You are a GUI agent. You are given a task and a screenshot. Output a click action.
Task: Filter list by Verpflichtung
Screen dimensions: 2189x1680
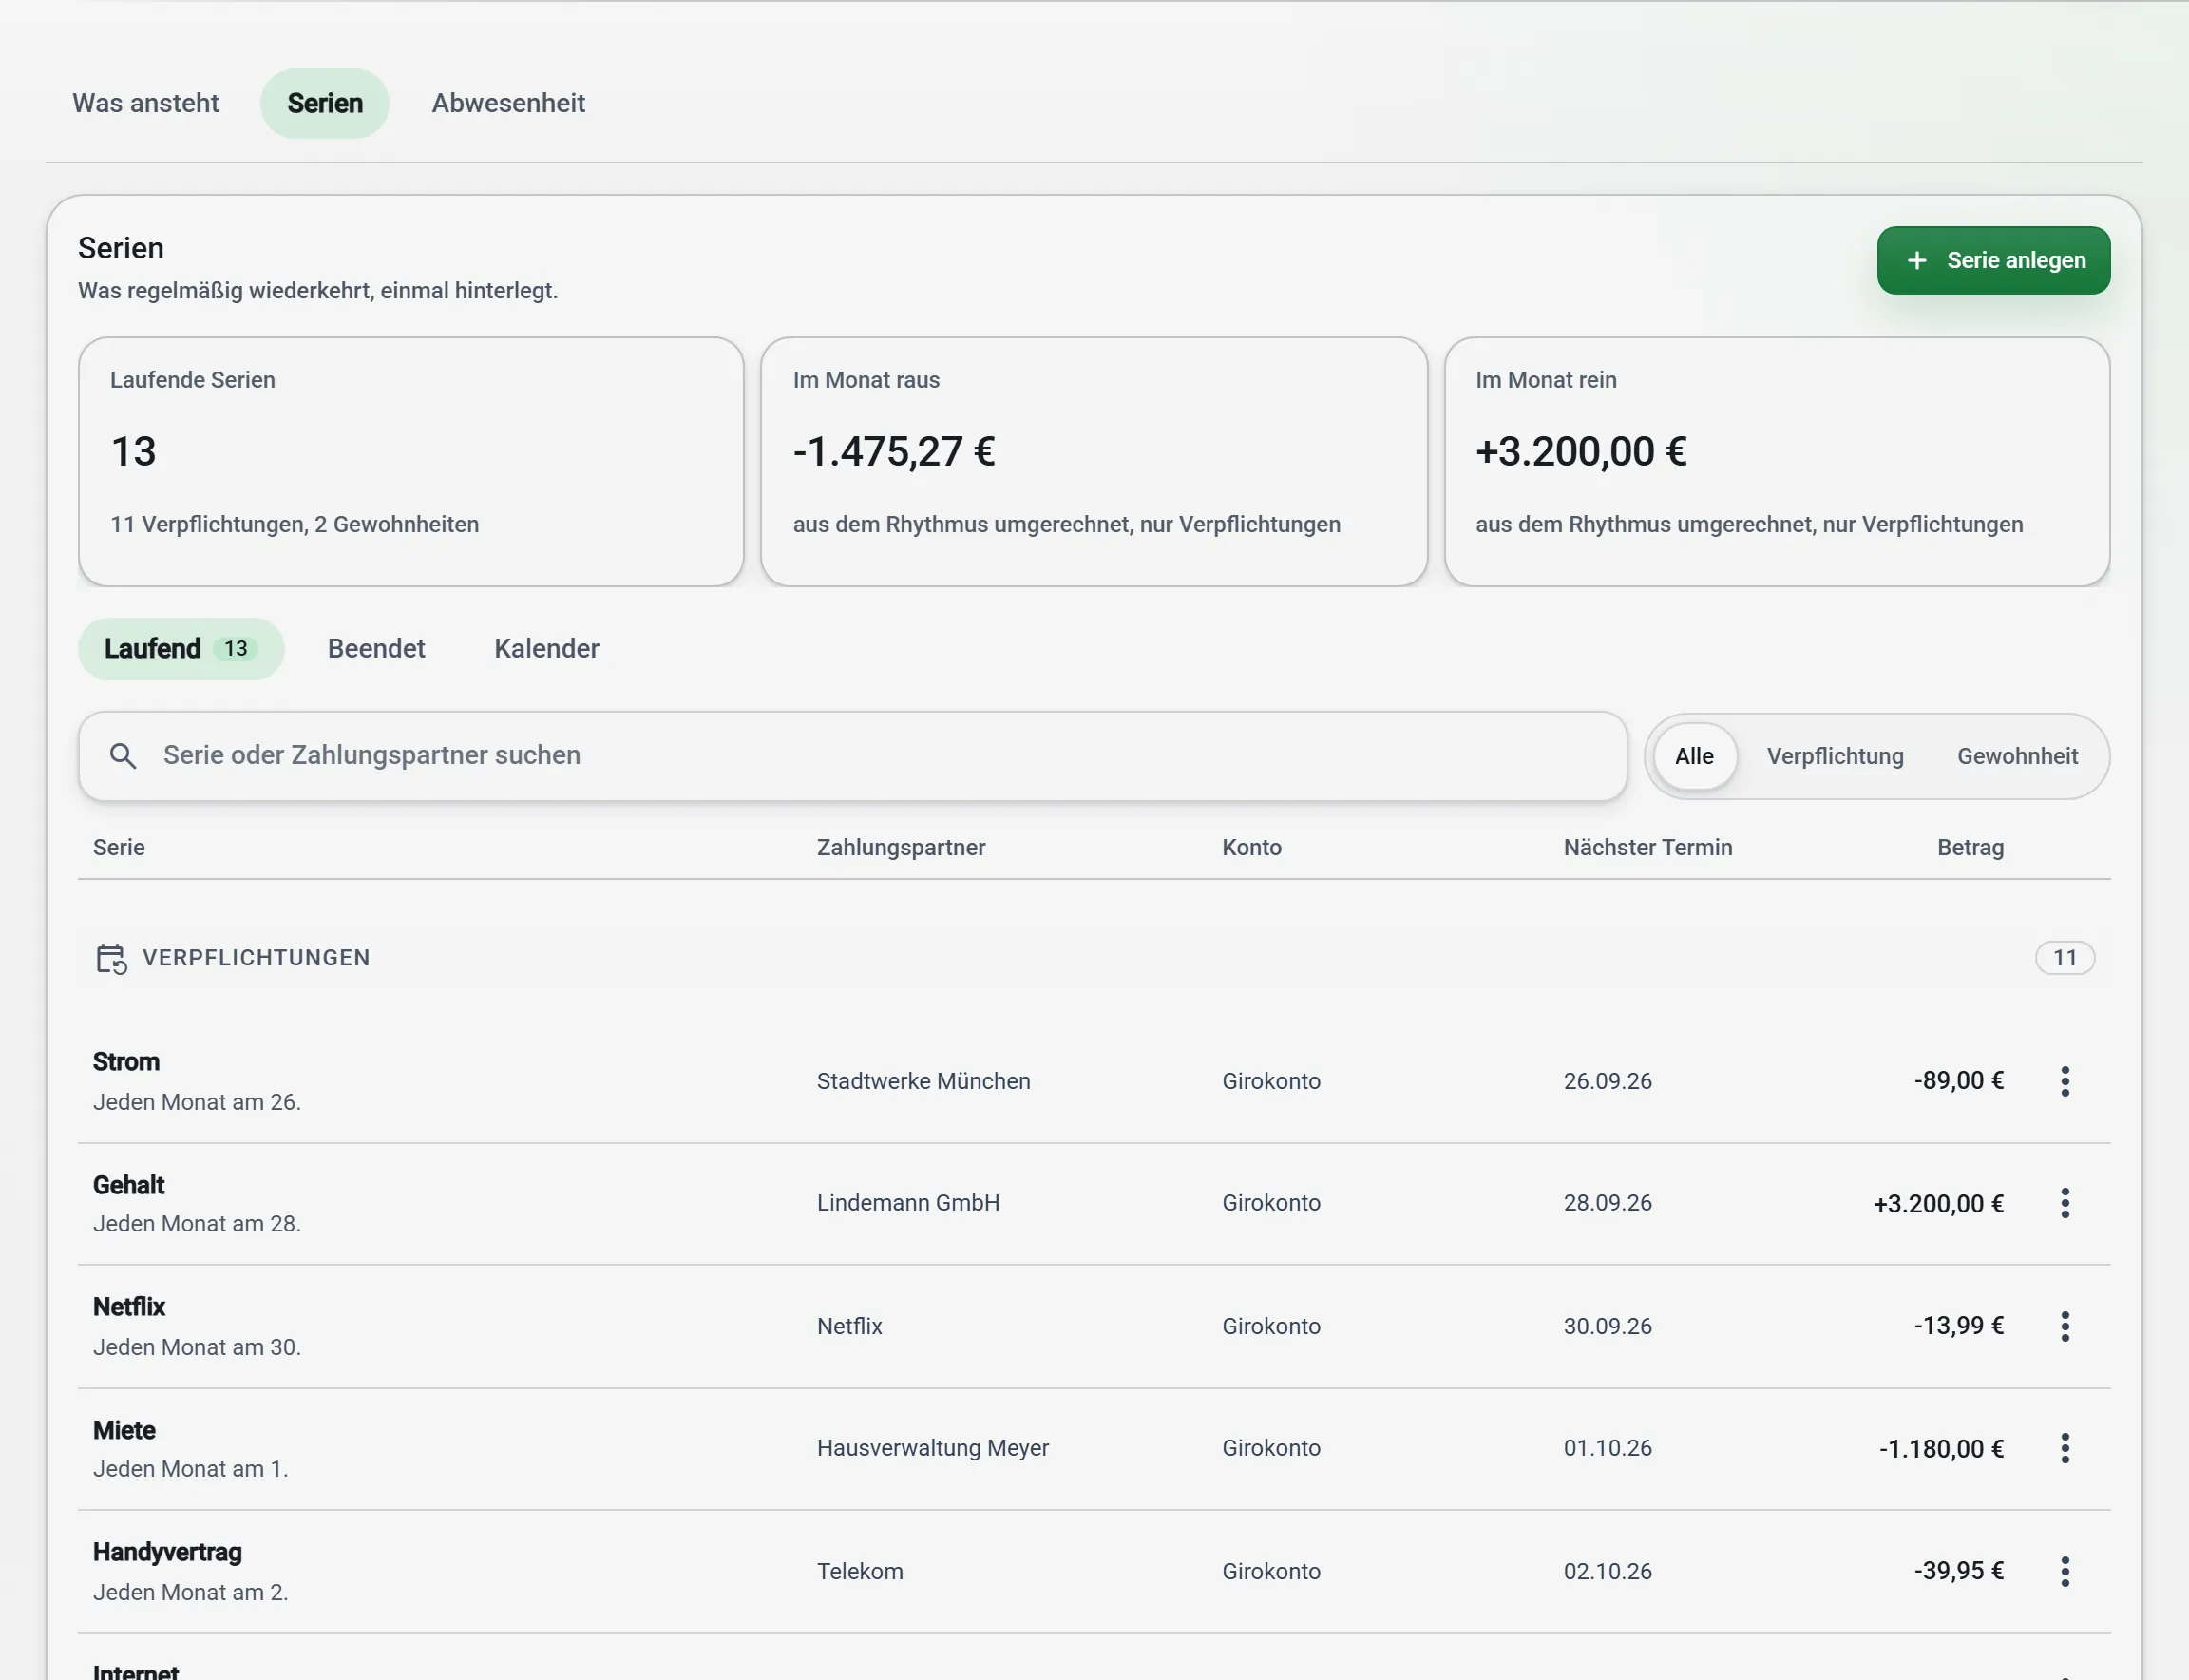1834,756
